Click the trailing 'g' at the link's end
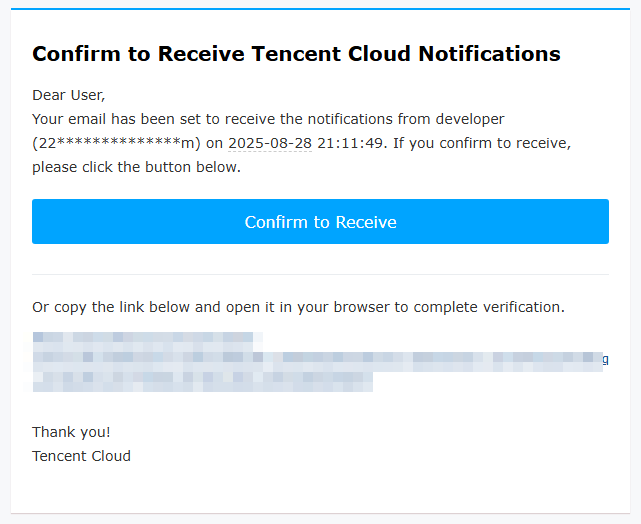Image resolution: width=641 pixels, height=524 pixels. (604, 358)
